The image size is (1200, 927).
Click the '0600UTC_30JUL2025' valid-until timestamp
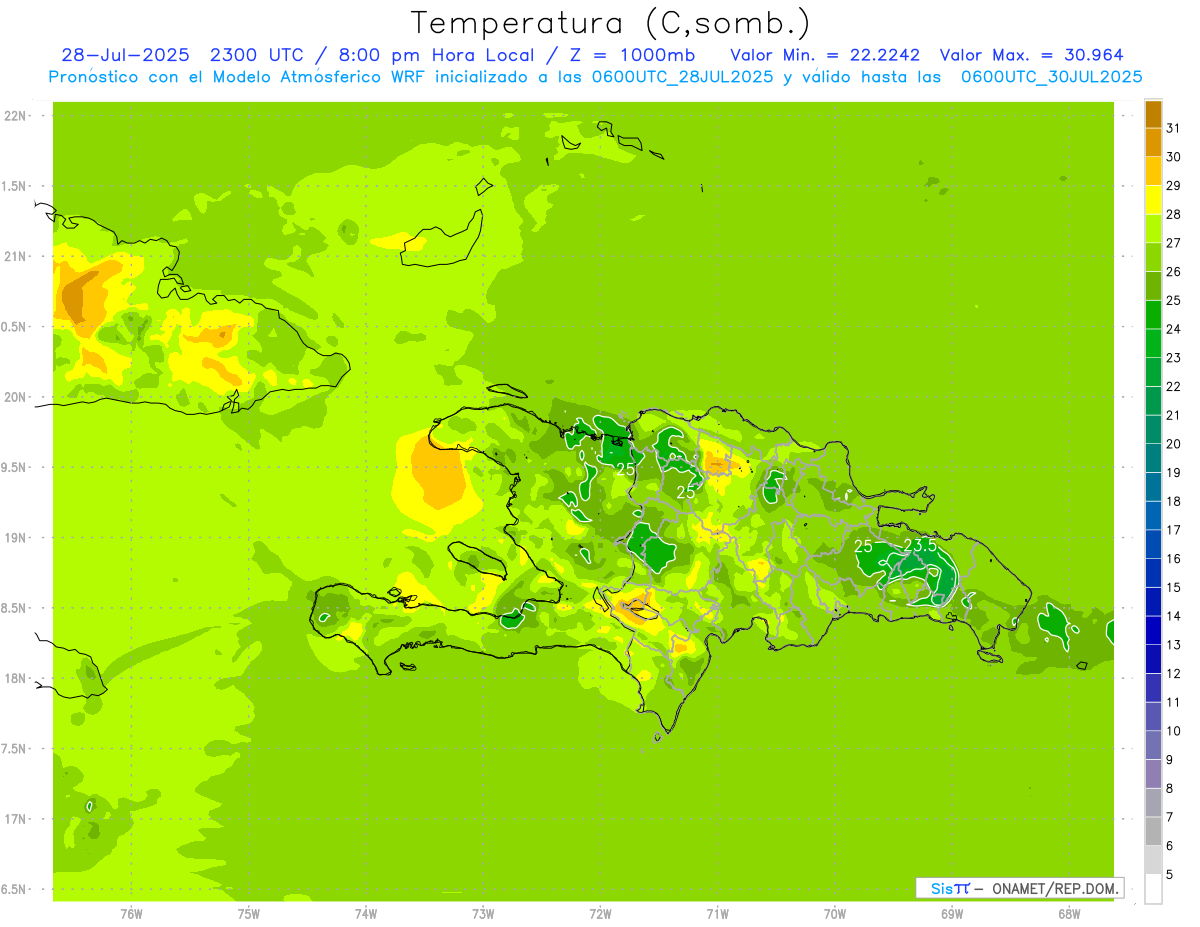(x=1052, y=76)
